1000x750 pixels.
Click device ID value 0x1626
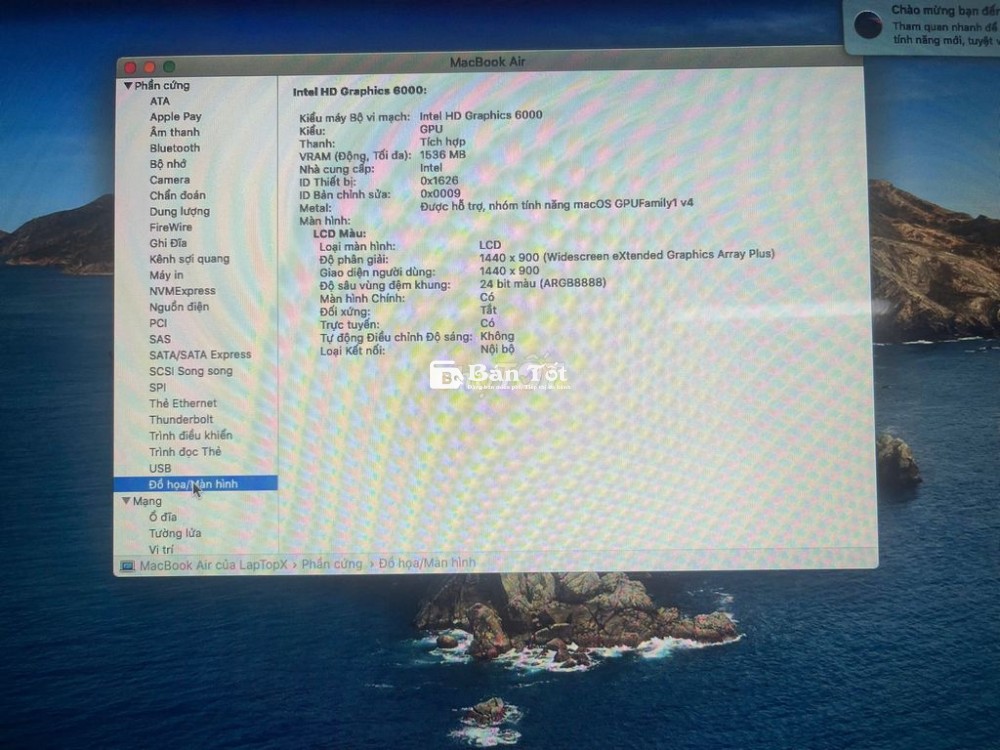(x=439, y=181)
